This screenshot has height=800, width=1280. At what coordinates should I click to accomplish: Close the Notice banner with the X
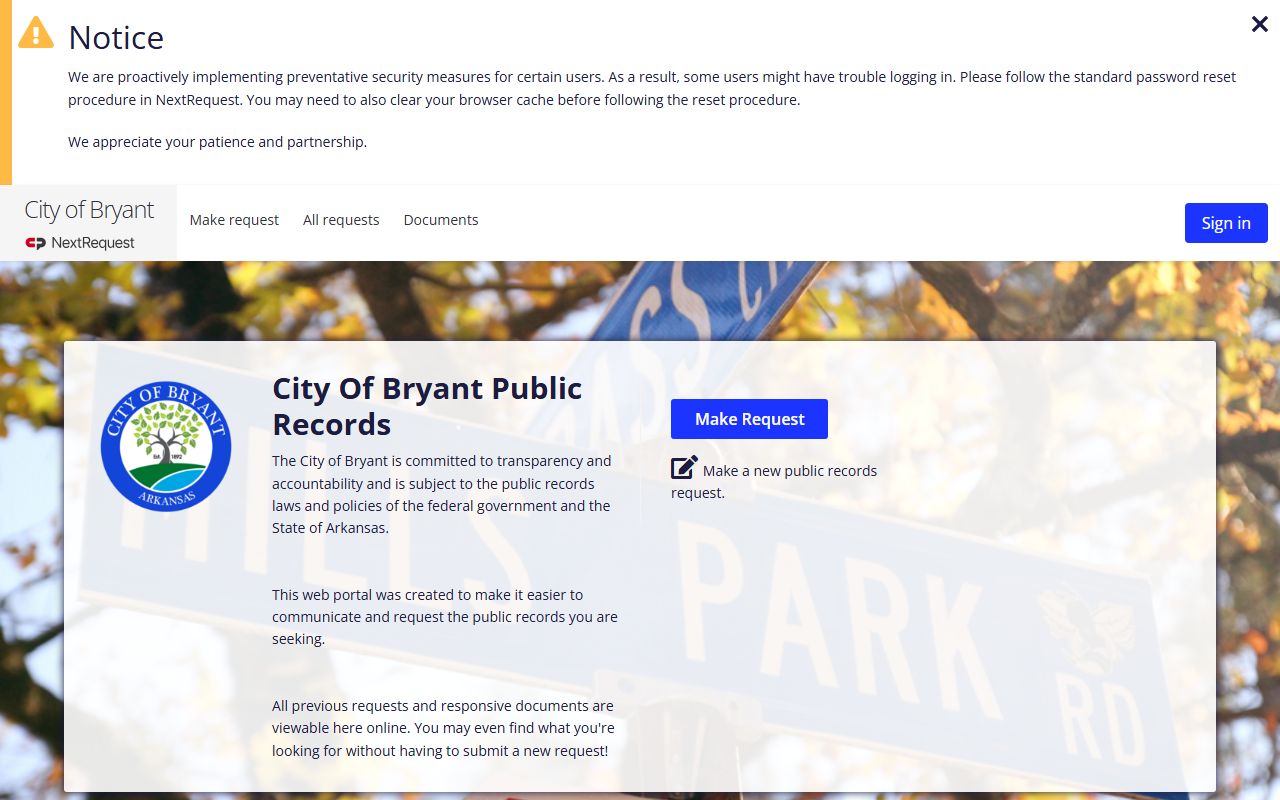[1259, 24]
